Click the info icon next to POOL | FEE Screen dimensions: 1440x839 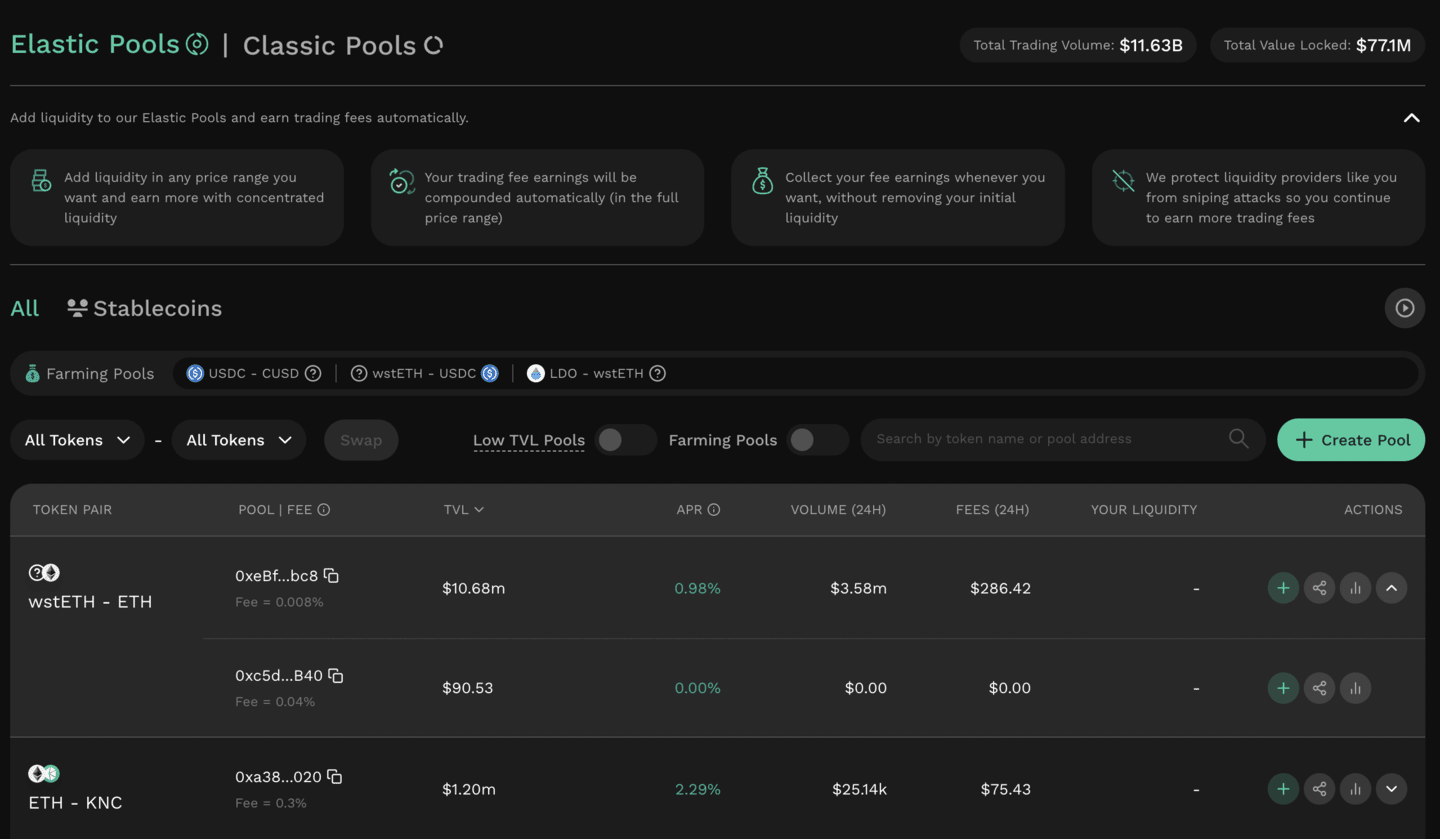click(x=324, y=510)
